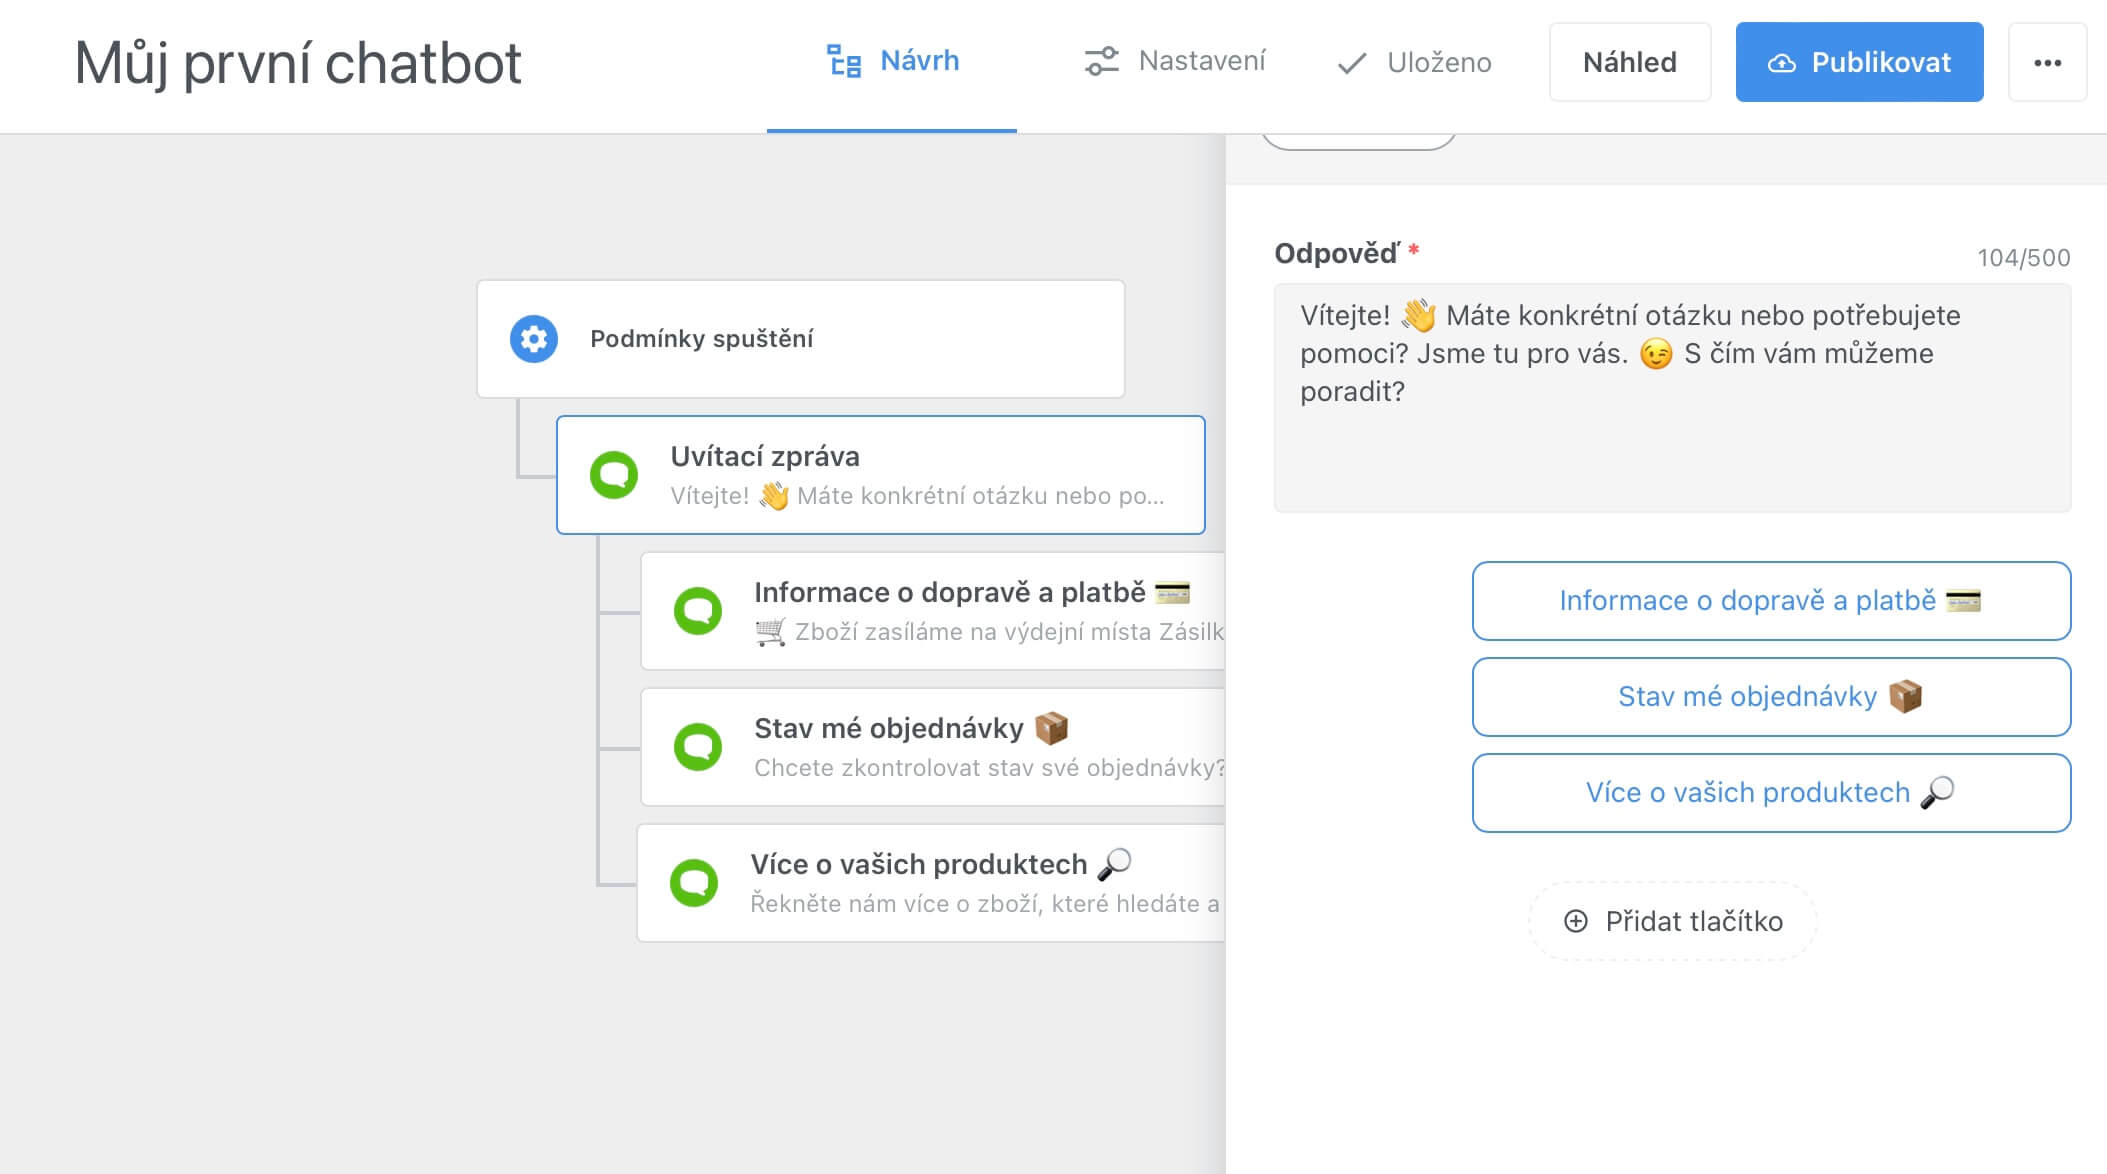The height and width of the screenshot is (1174, 2107).
Task: Click the gear icon on Podmínky spuštění node
Action: pyautogui.click(x=533, y=338)
